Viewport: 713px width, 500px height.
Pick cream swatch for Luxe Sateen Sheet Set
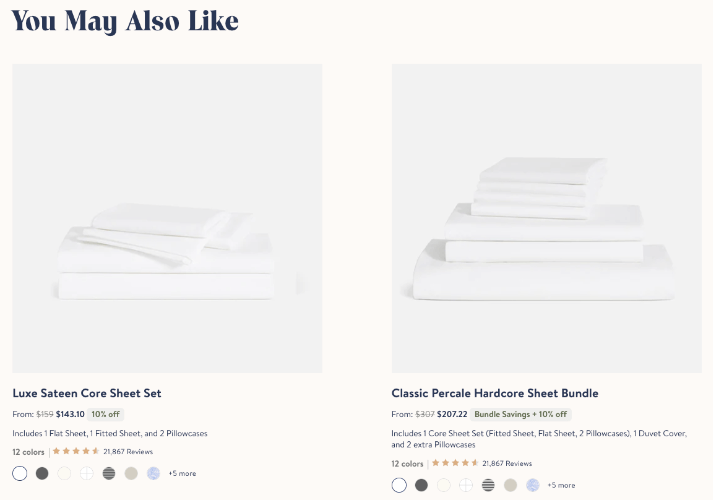click(65, 473)
